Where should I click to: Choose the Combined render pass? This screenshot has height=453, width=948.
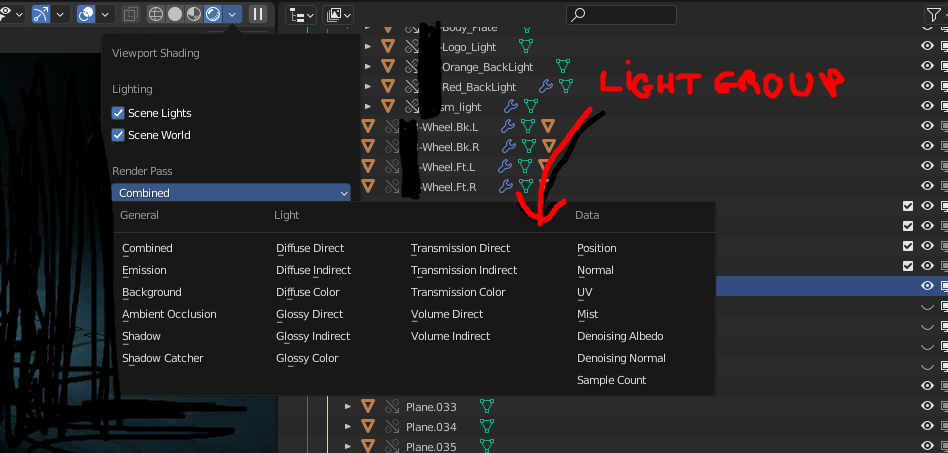click(x=147, y=248)
